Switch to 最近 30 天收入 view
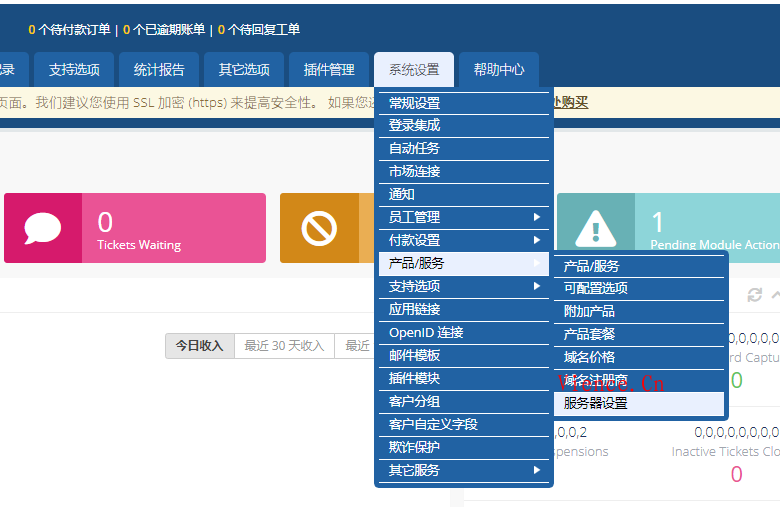 [284, 346]
